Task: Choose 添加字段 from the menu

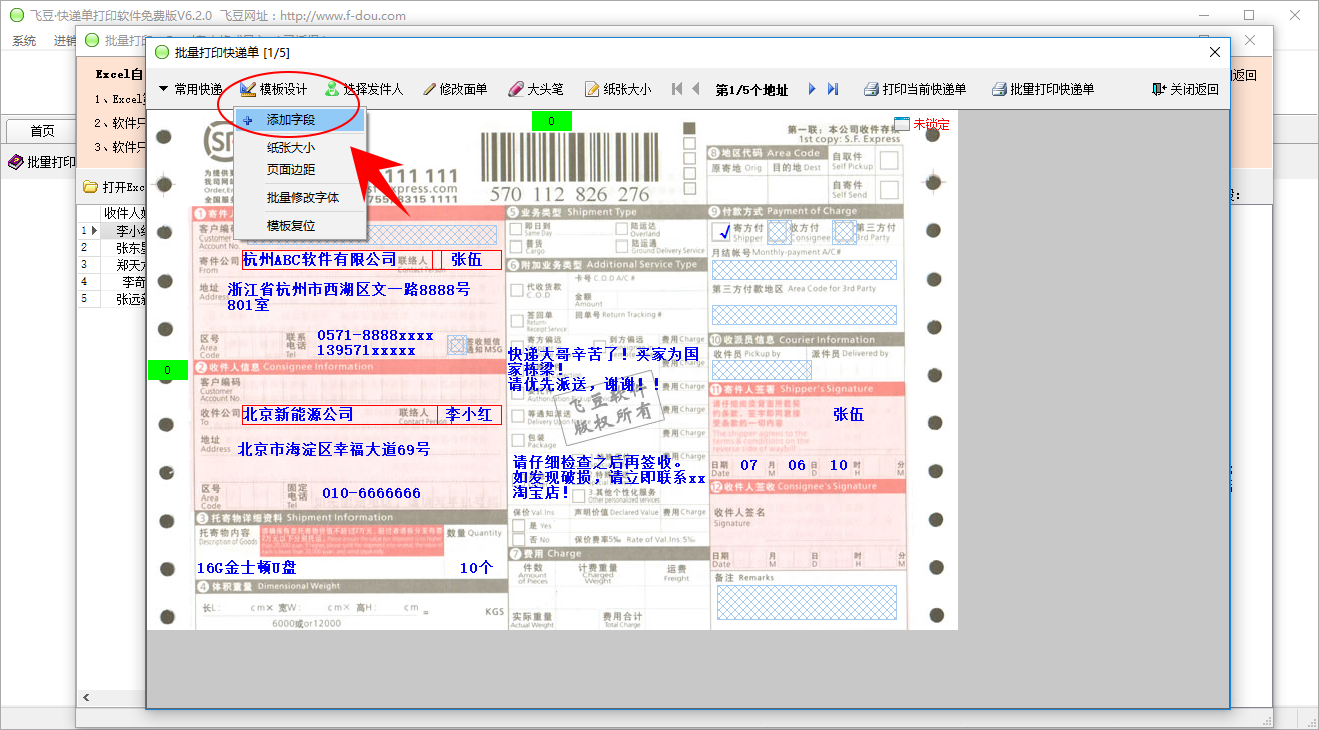Action: (x=300, y=120)
